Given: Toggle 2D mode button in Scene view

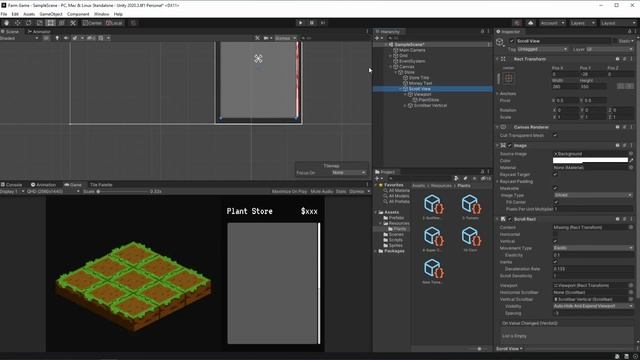Looking at the screenshot, I should pyautogui.click(x=46, y=38).
